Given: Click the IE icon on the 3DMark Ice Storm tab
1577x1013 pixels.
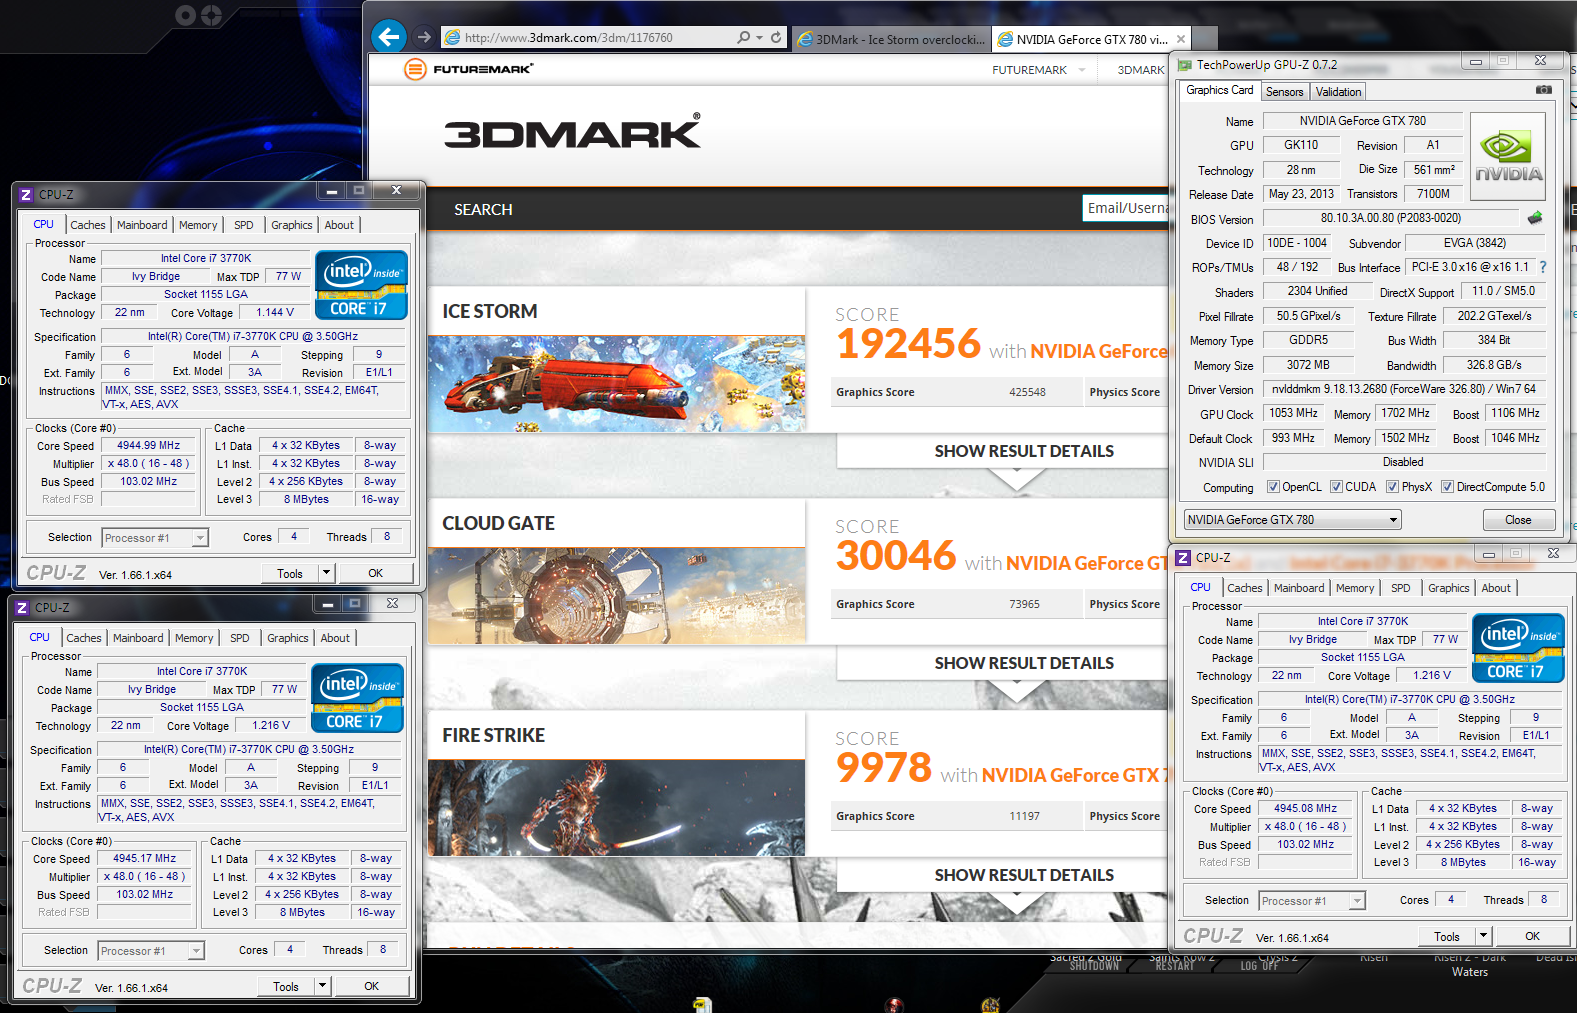Looking at the screenshot, I should (x=805, y=39).
